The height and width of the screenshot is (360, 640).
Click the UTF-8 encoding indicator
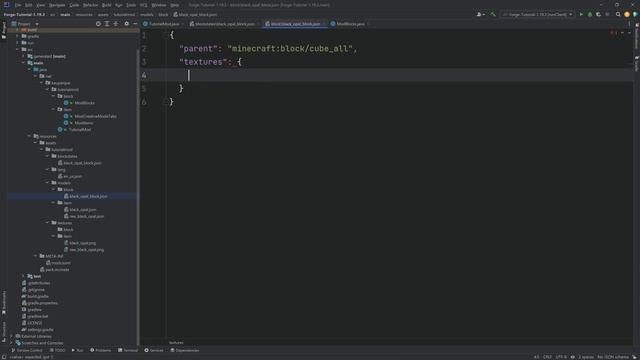561,357
